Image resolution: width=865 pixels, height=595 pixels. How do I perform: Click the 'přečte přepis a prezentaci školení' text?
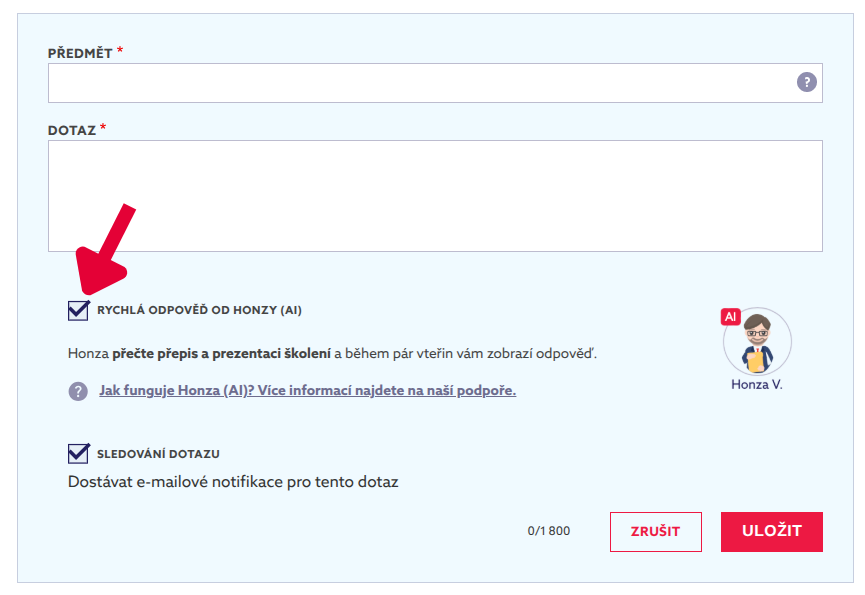(221, 354)
